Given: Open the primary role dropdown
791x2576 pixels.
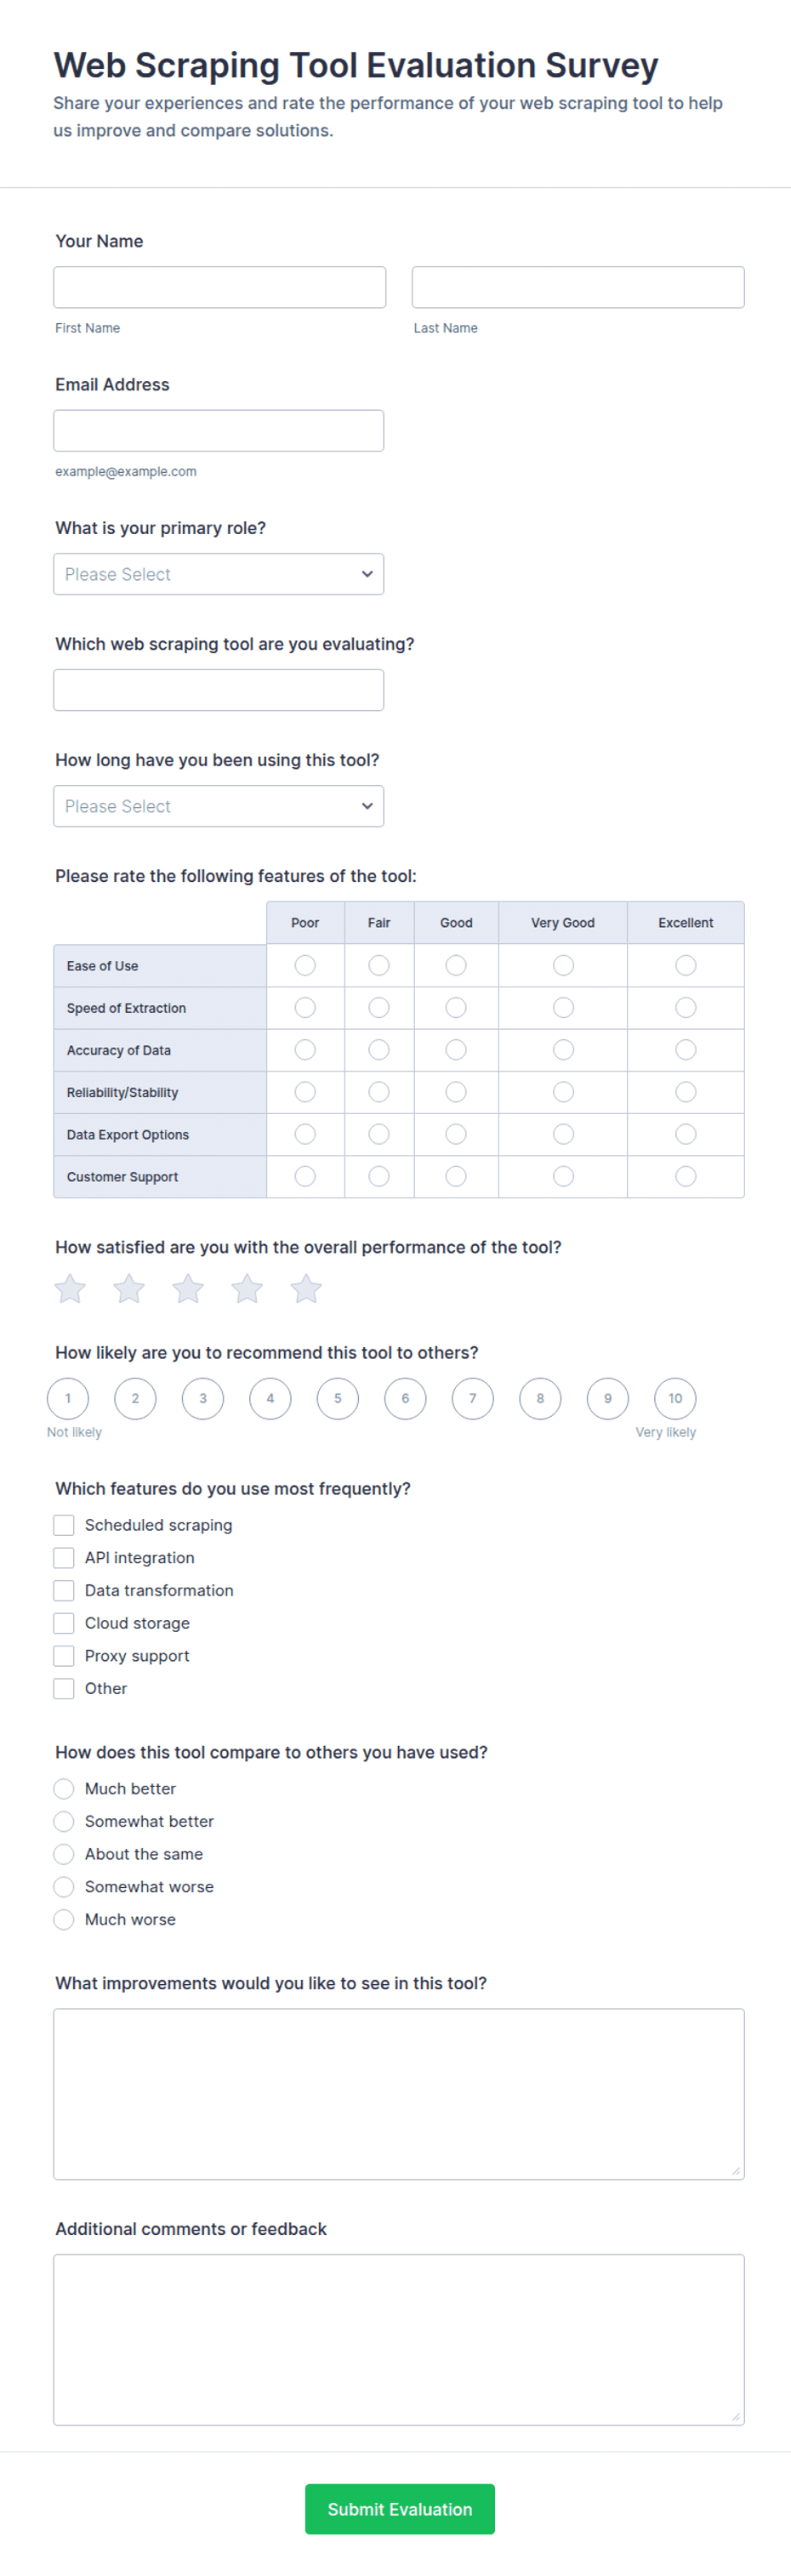Looking at the screenshot, I should click(219, 574).
